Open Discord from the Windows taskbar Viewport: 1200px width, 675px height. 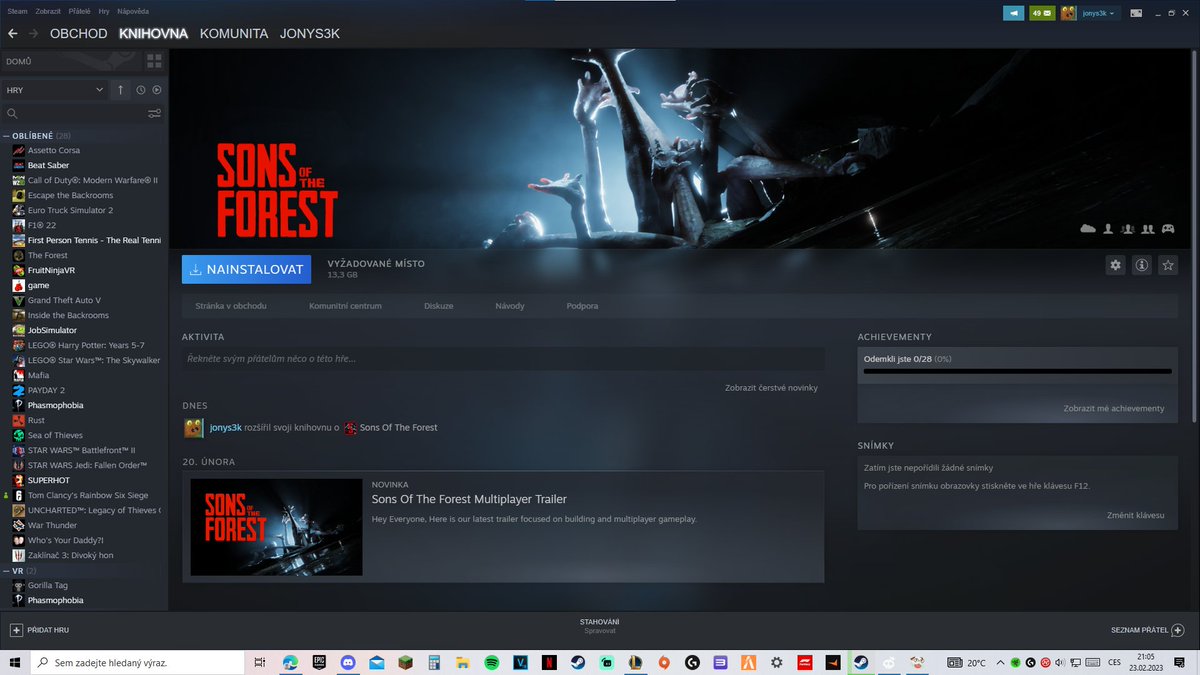[x=348, y=662]
